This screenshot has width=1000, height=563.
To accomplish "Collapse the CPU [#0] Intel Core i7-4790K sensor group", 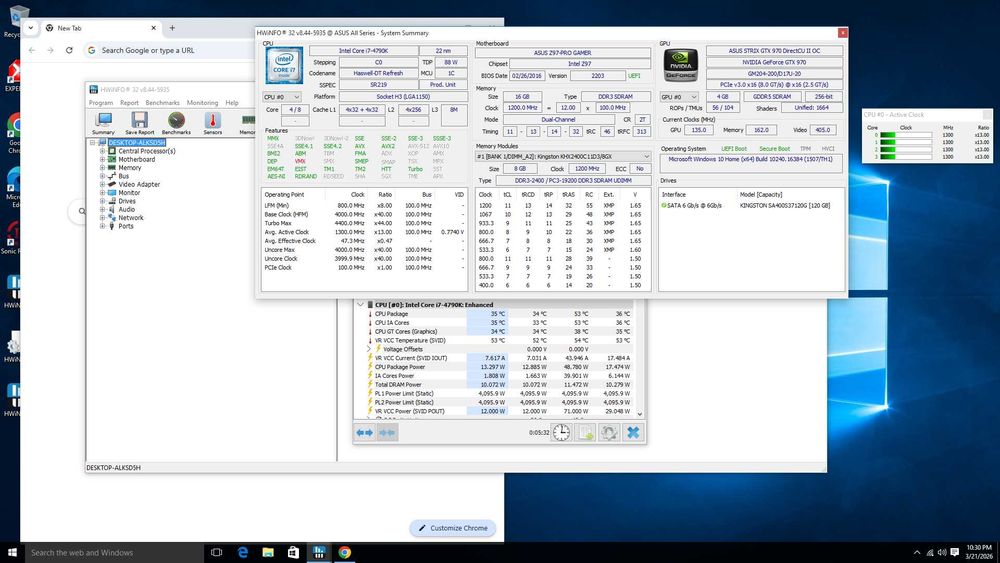I will pos(360,305).
